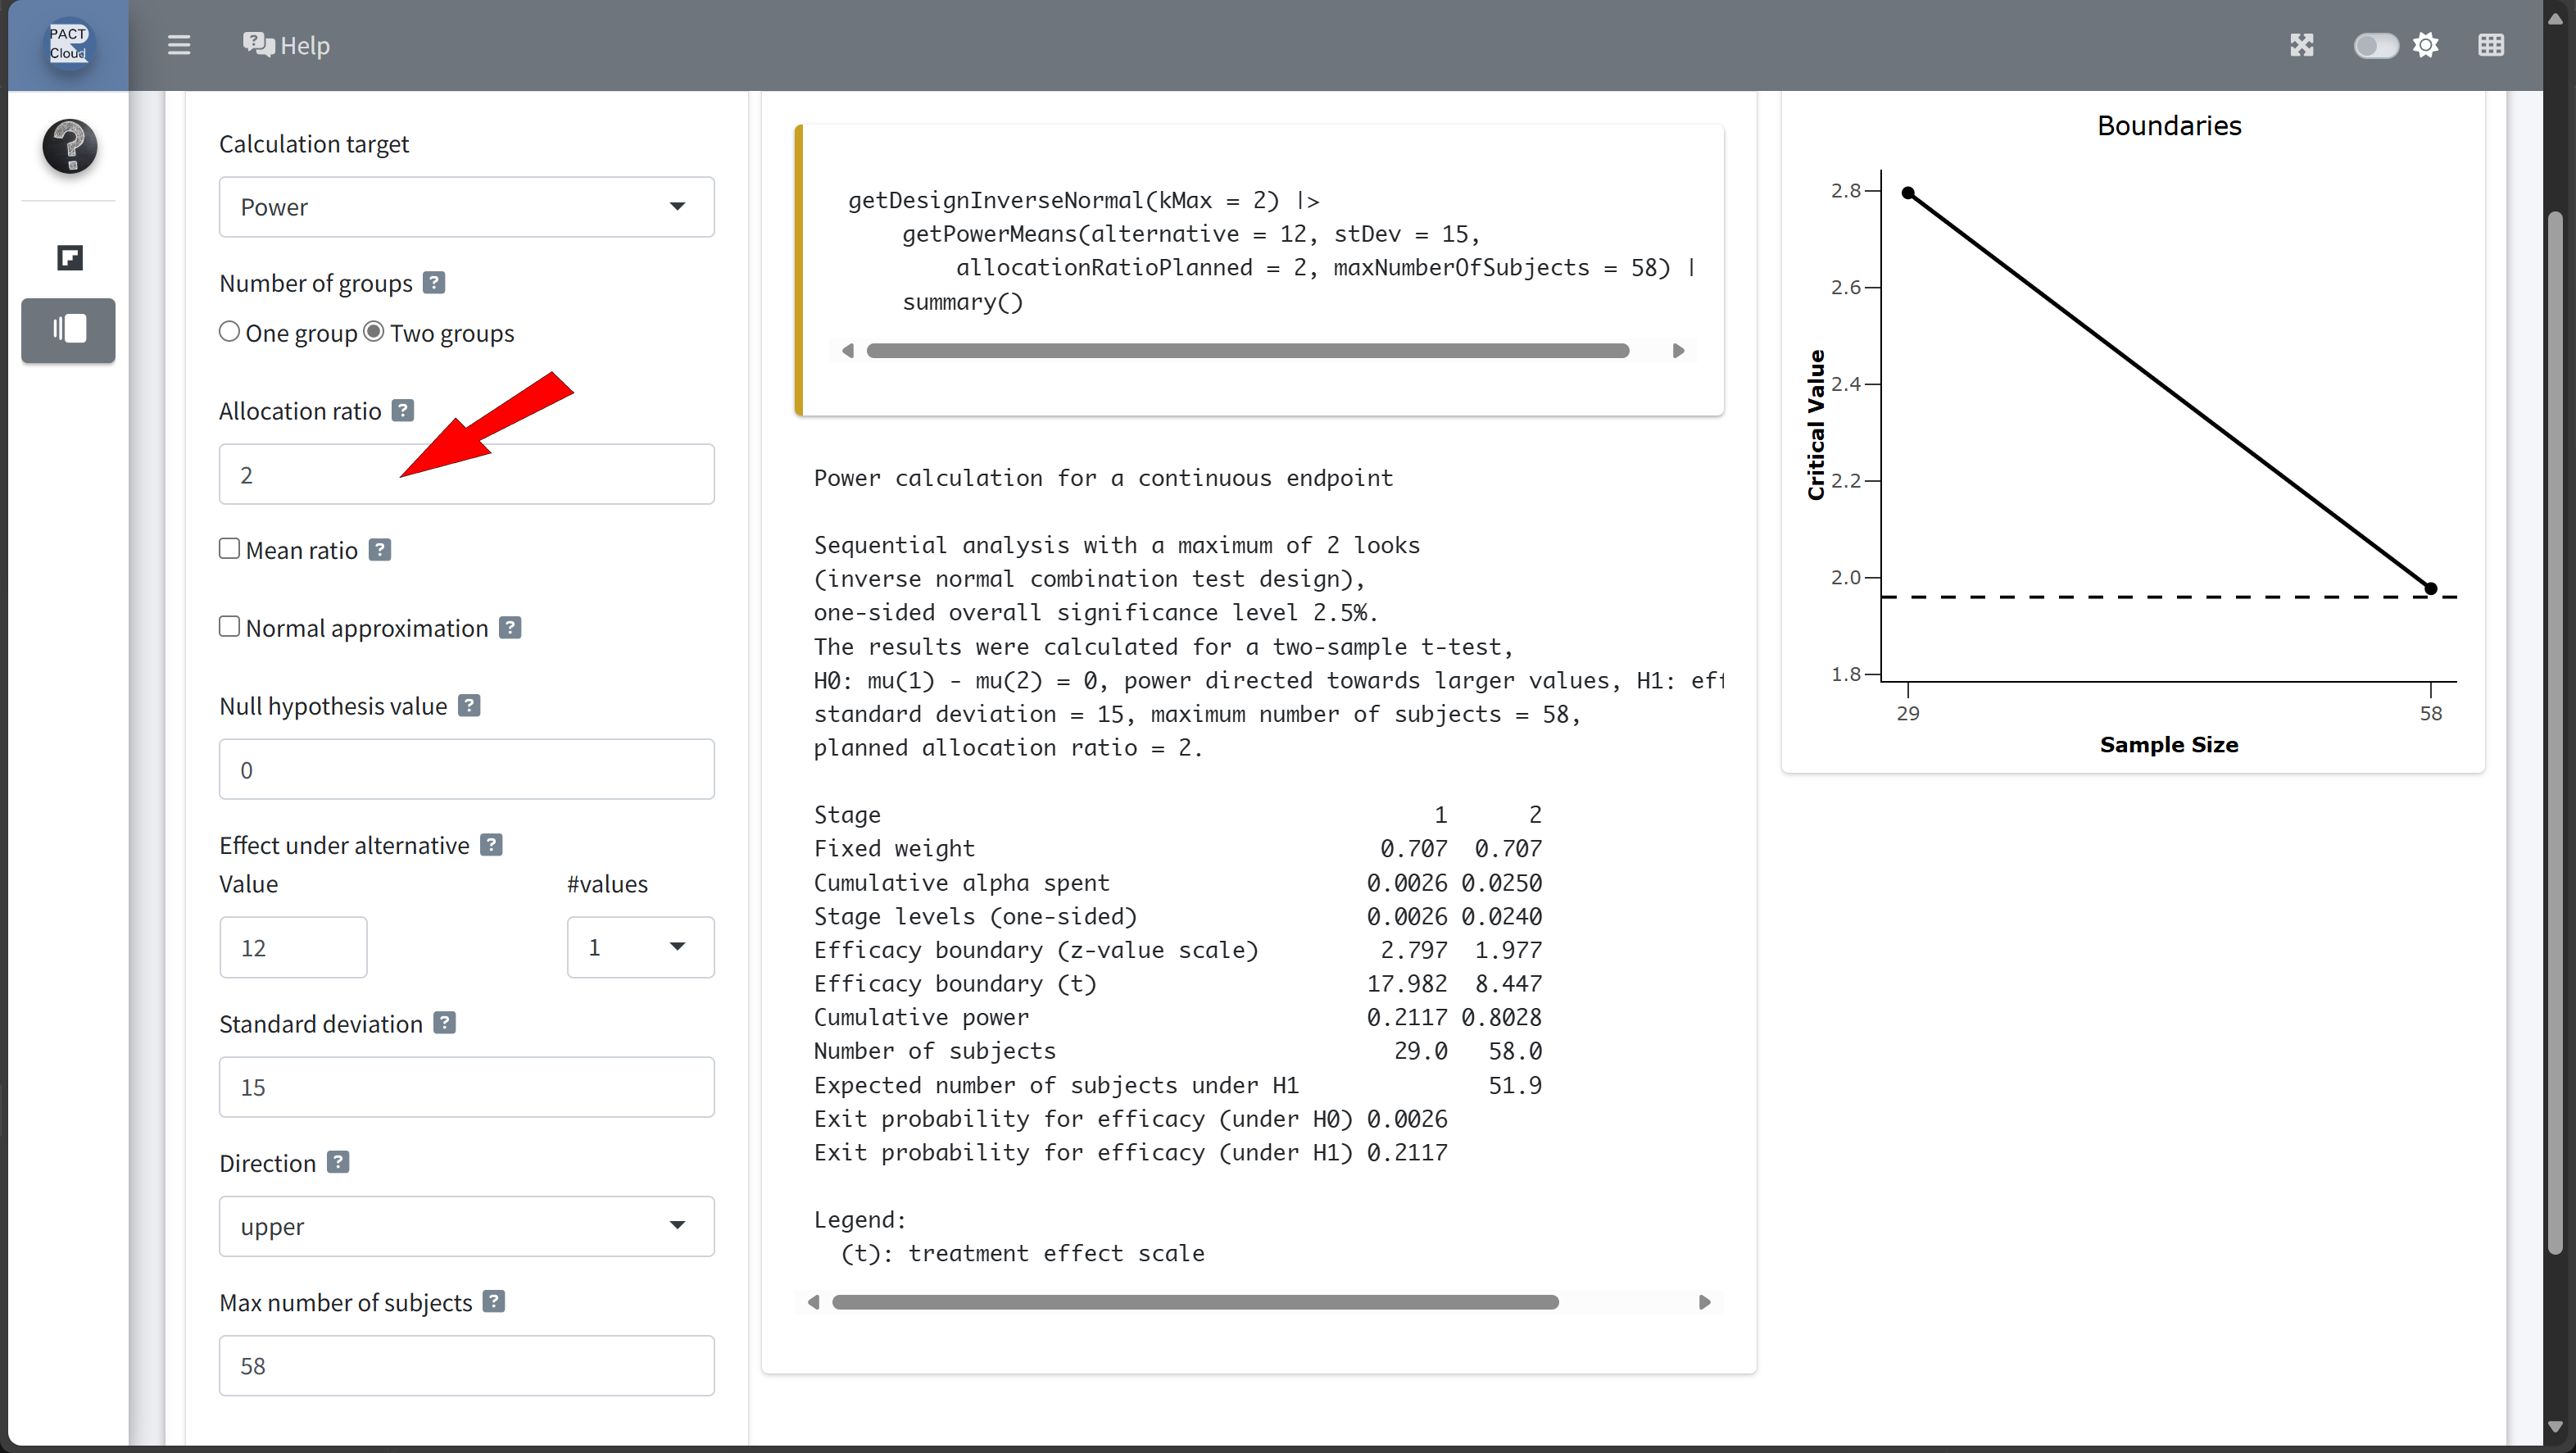2576x1453 pixels.
Task: Click the Standard deviation input field
Action: coord(466,1087)
